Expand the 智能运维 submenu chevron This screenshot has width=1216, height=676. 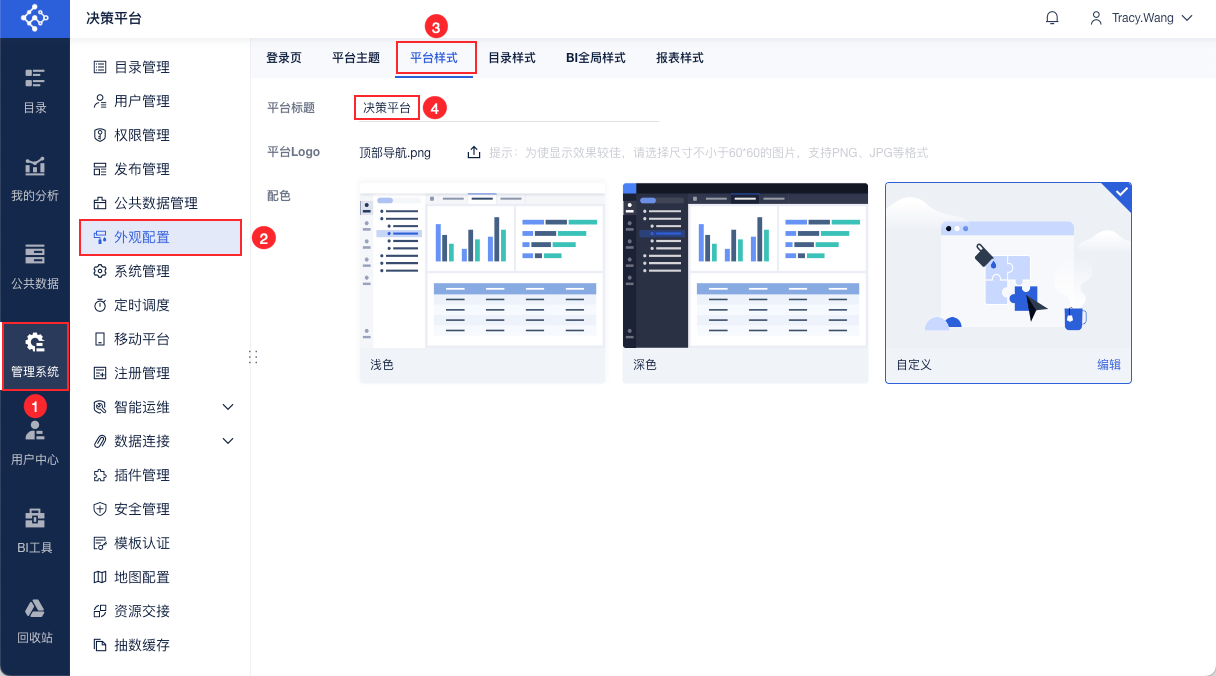click(x=228, y=407)
